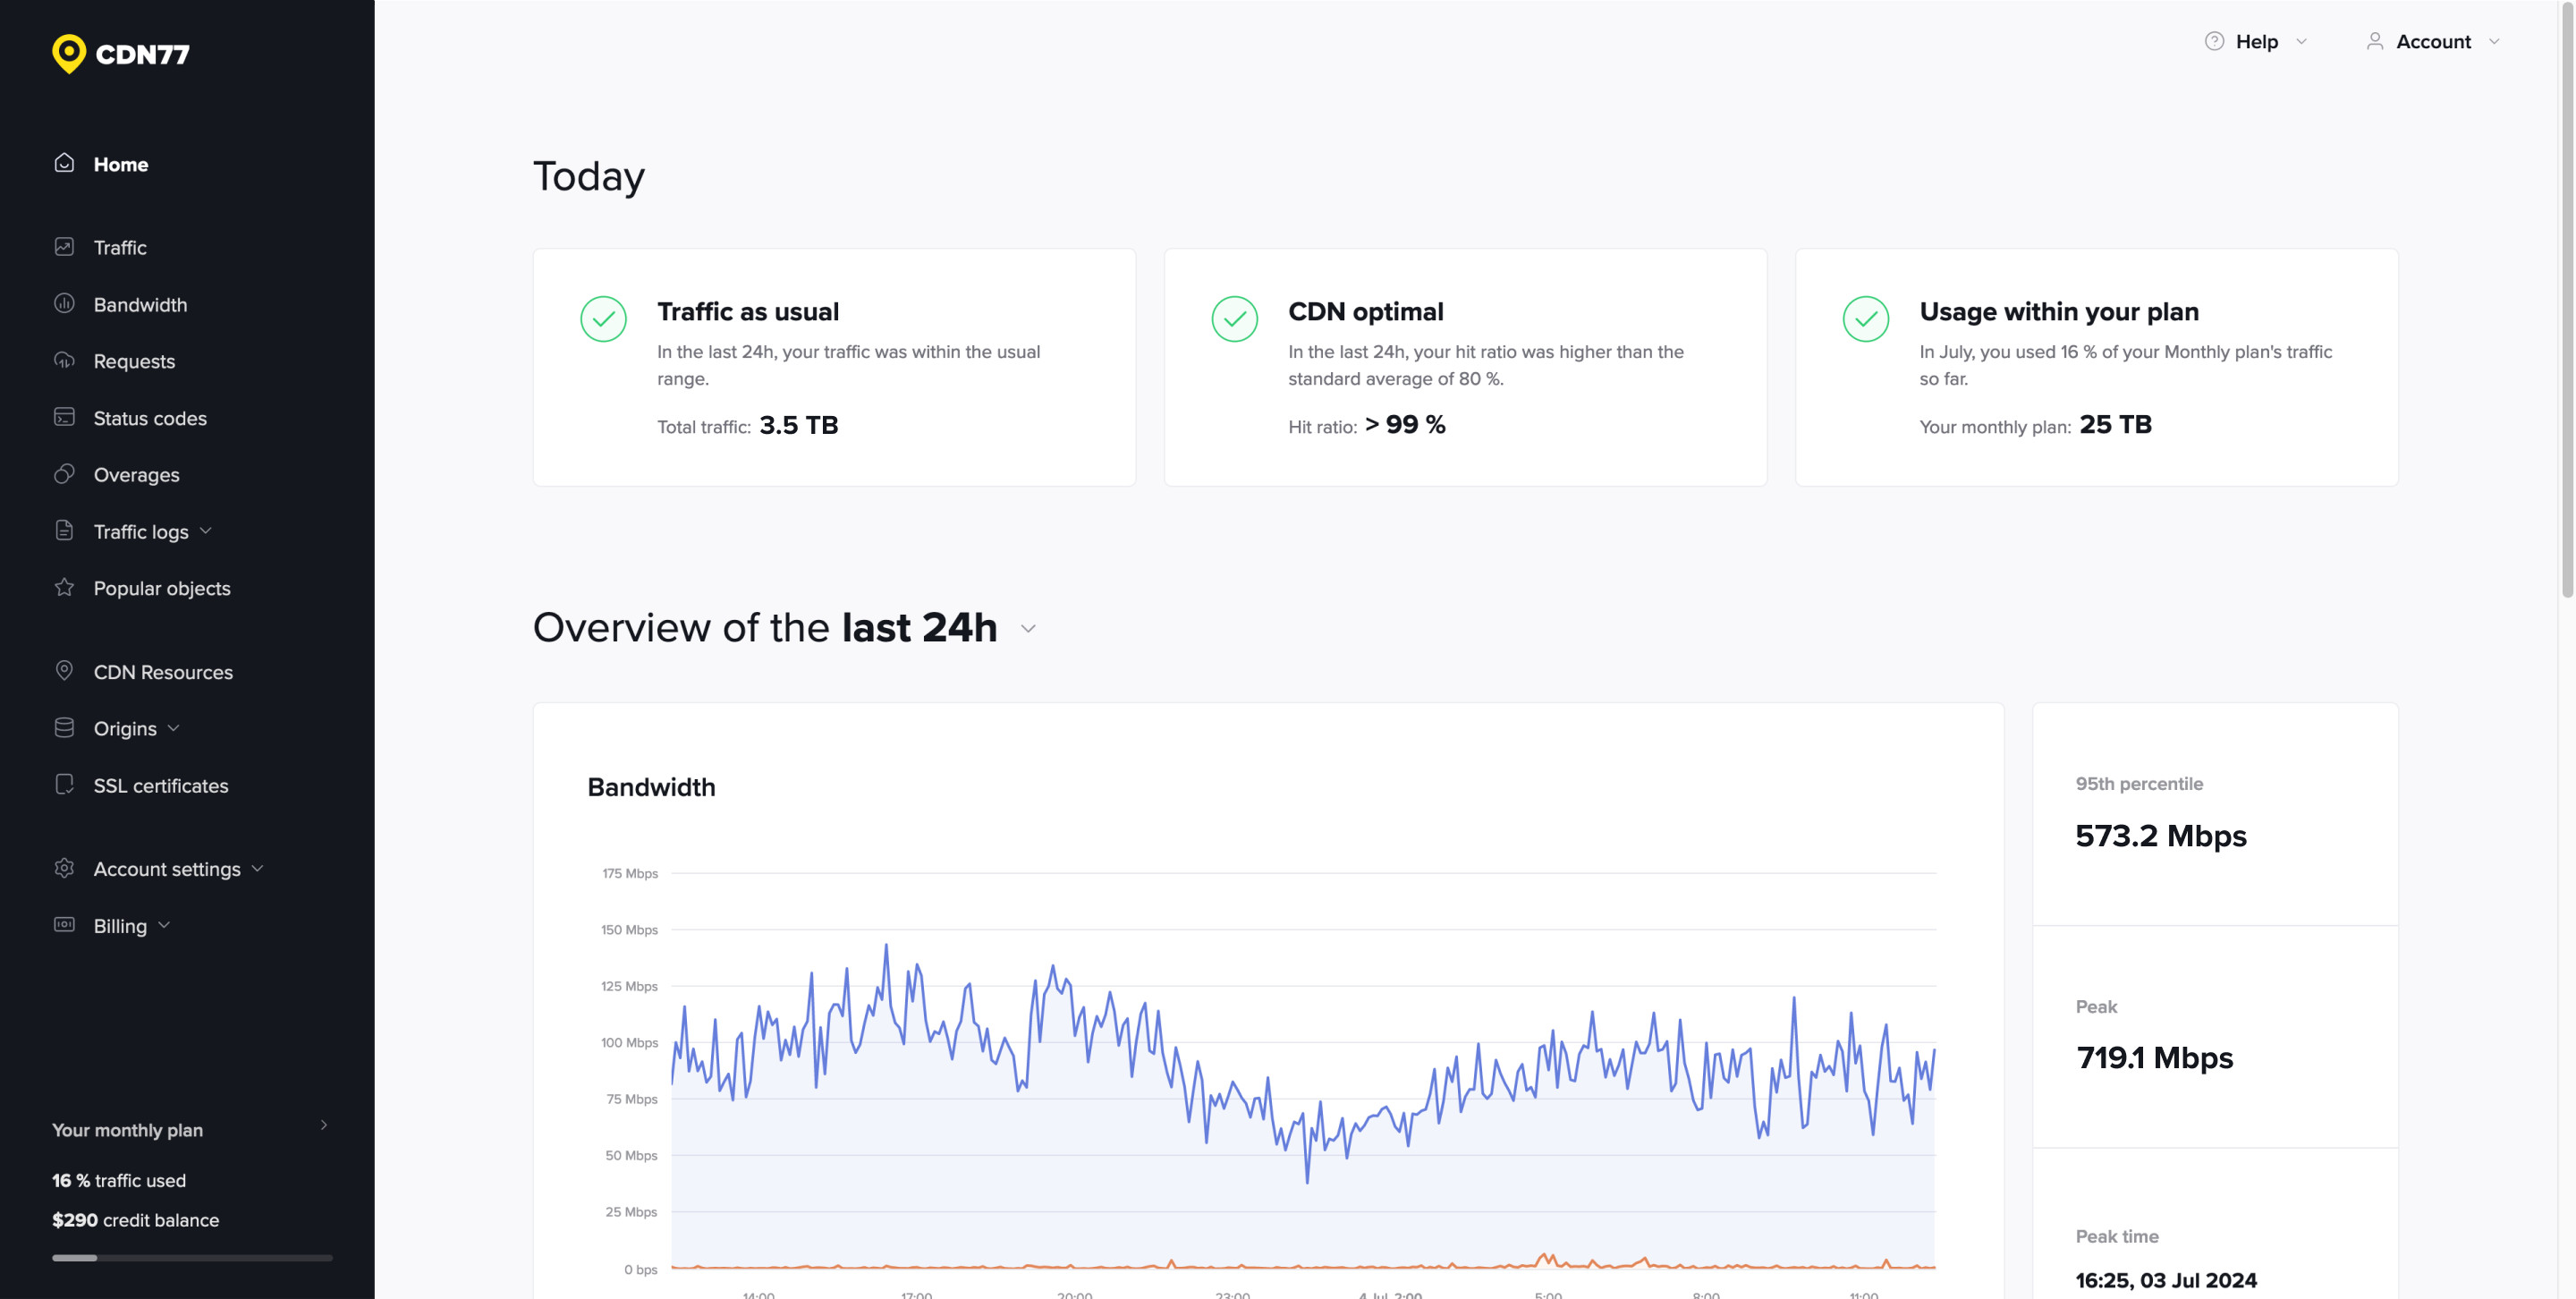Expand the Billing submenu
The width and height of the screenshot is (2576, 1299).
(165, 925)
